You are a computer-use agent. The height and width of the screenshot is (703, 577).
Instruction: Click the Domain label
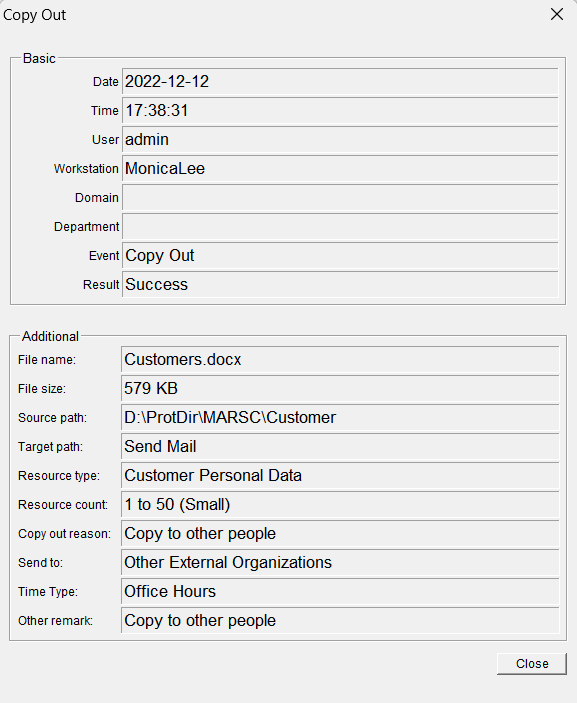click(x=97, y=198)
